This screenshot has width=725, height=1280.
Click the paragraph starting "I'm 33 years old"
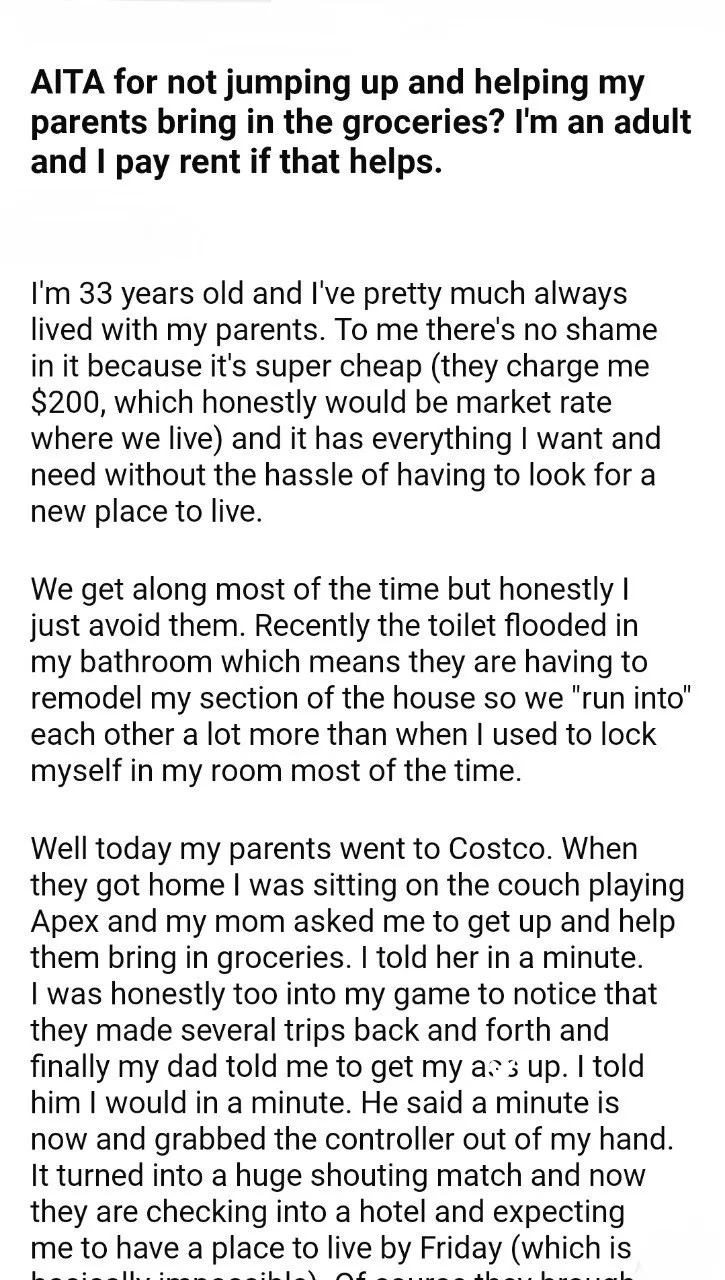(345, 402)
